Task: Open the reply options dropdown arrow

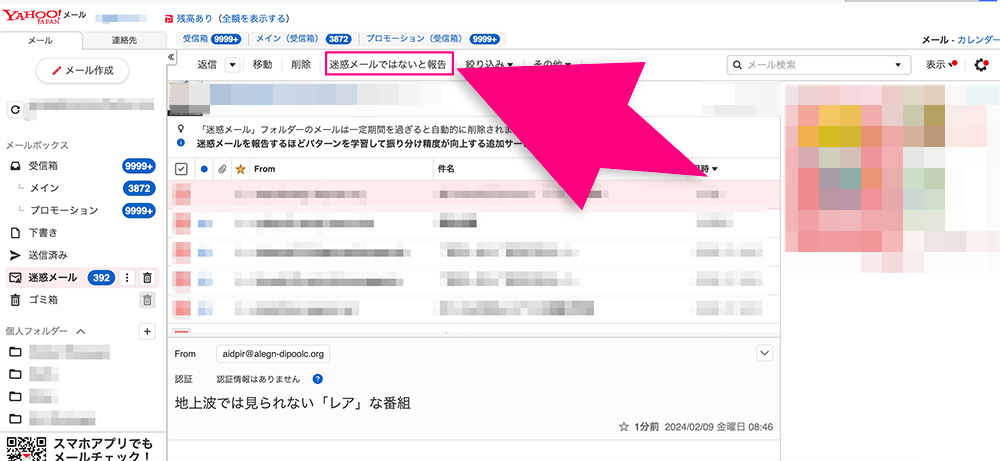Action: point(232,64)
